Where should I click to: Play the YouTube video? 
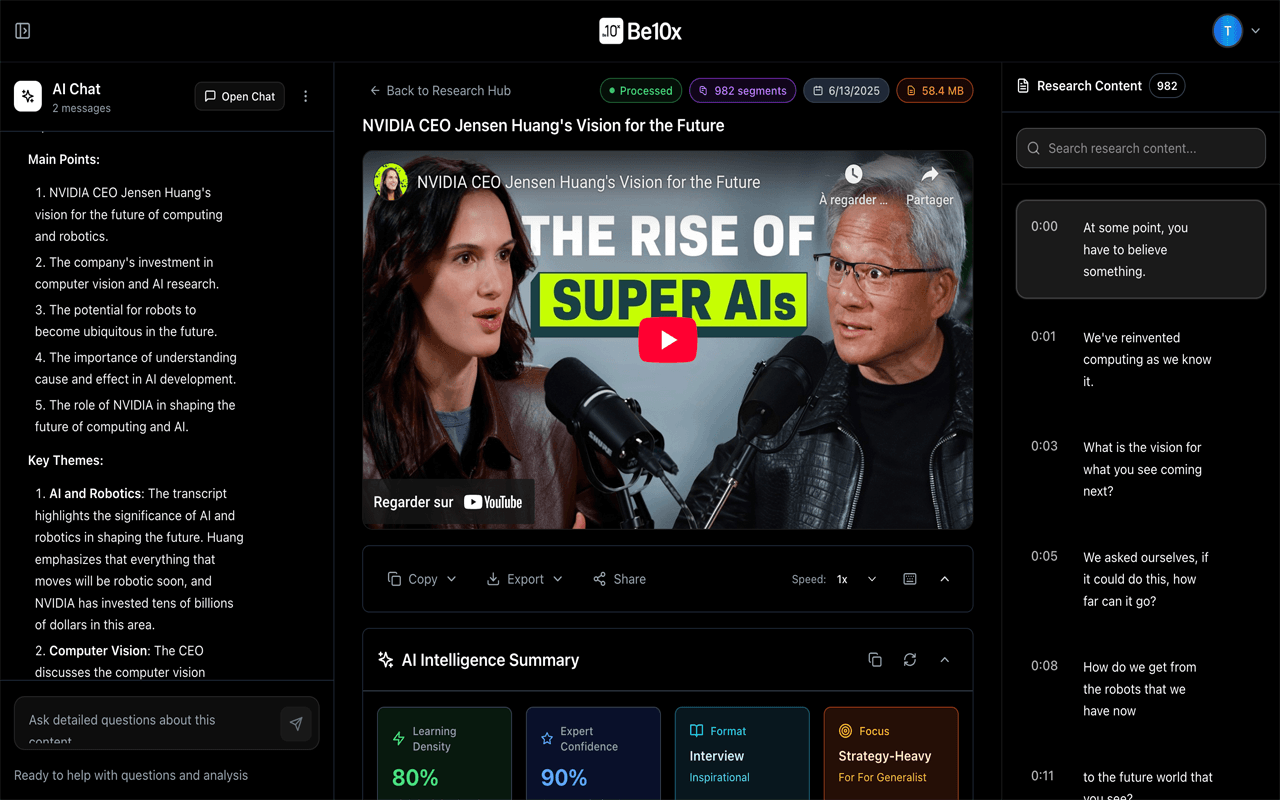click(x=667, y=340)
